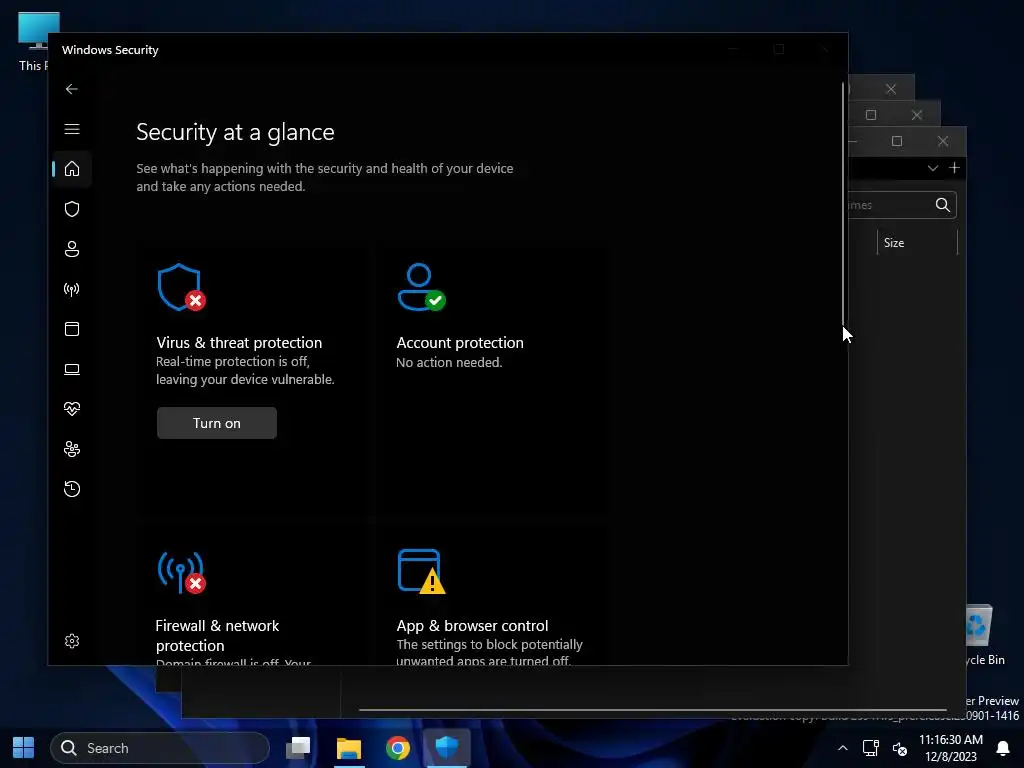Expand the chevron dropdown in the background window tab bar
Viewport: 1024px width, 768px height.
(x=933, y=168)
